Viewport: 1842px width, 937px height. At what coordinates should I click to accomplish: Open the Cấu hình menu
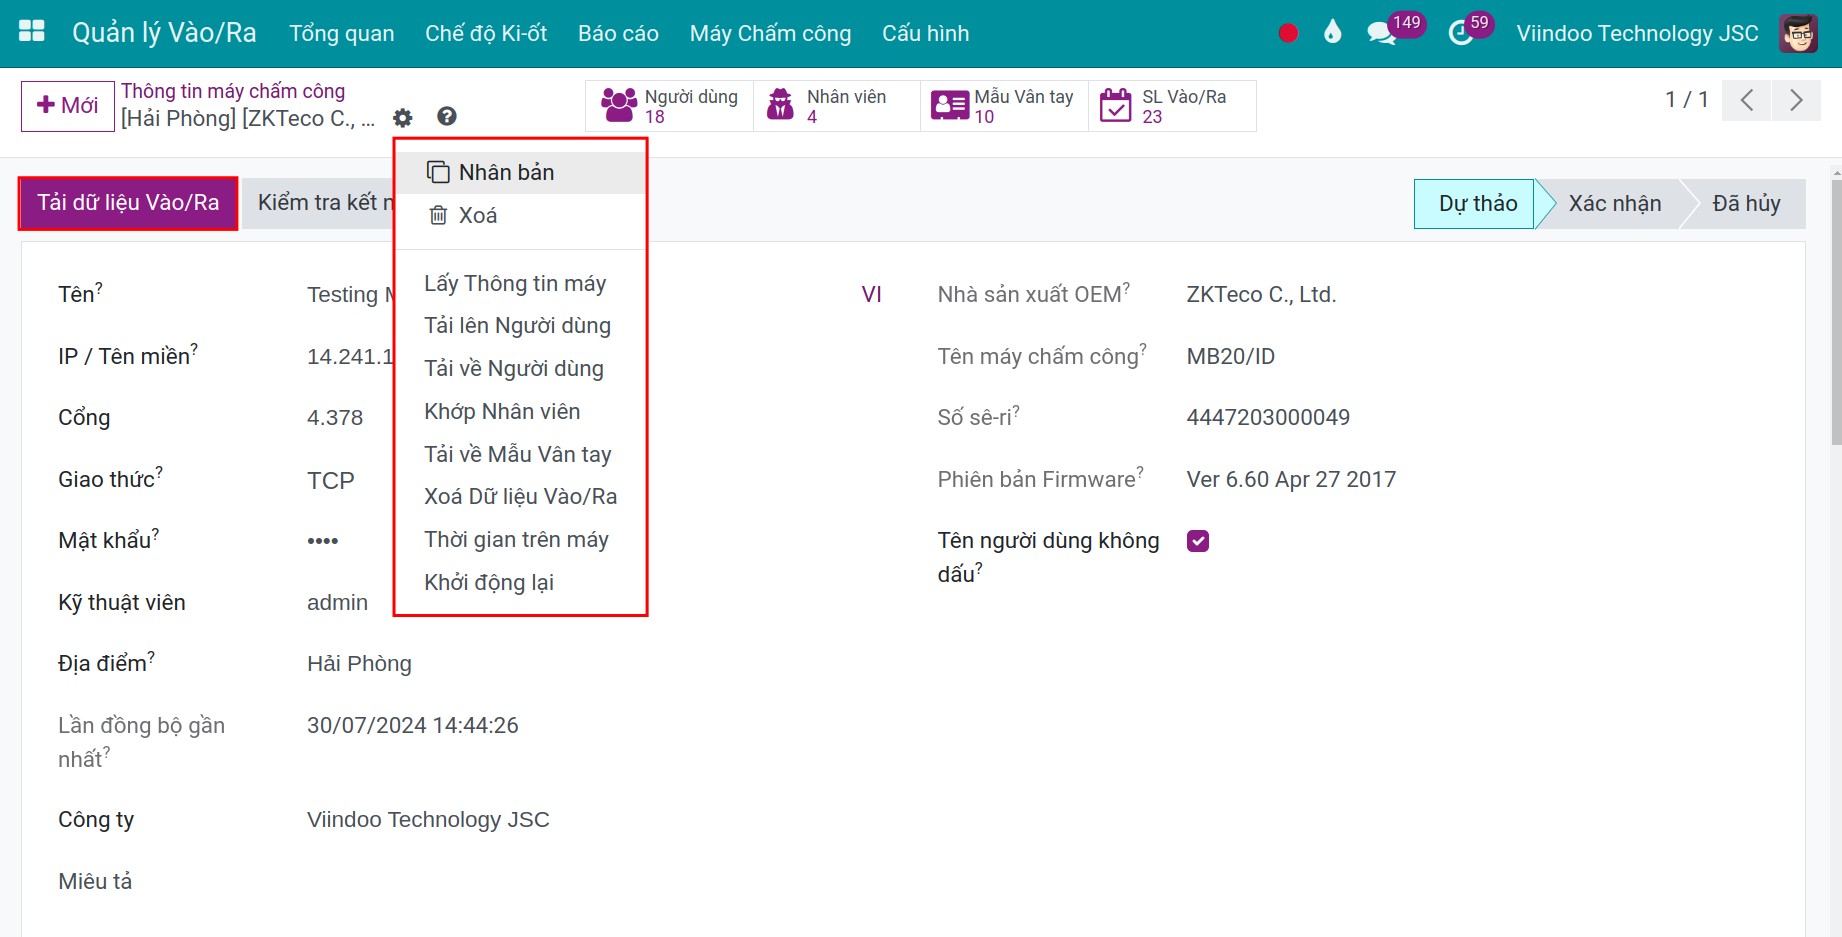925,33
